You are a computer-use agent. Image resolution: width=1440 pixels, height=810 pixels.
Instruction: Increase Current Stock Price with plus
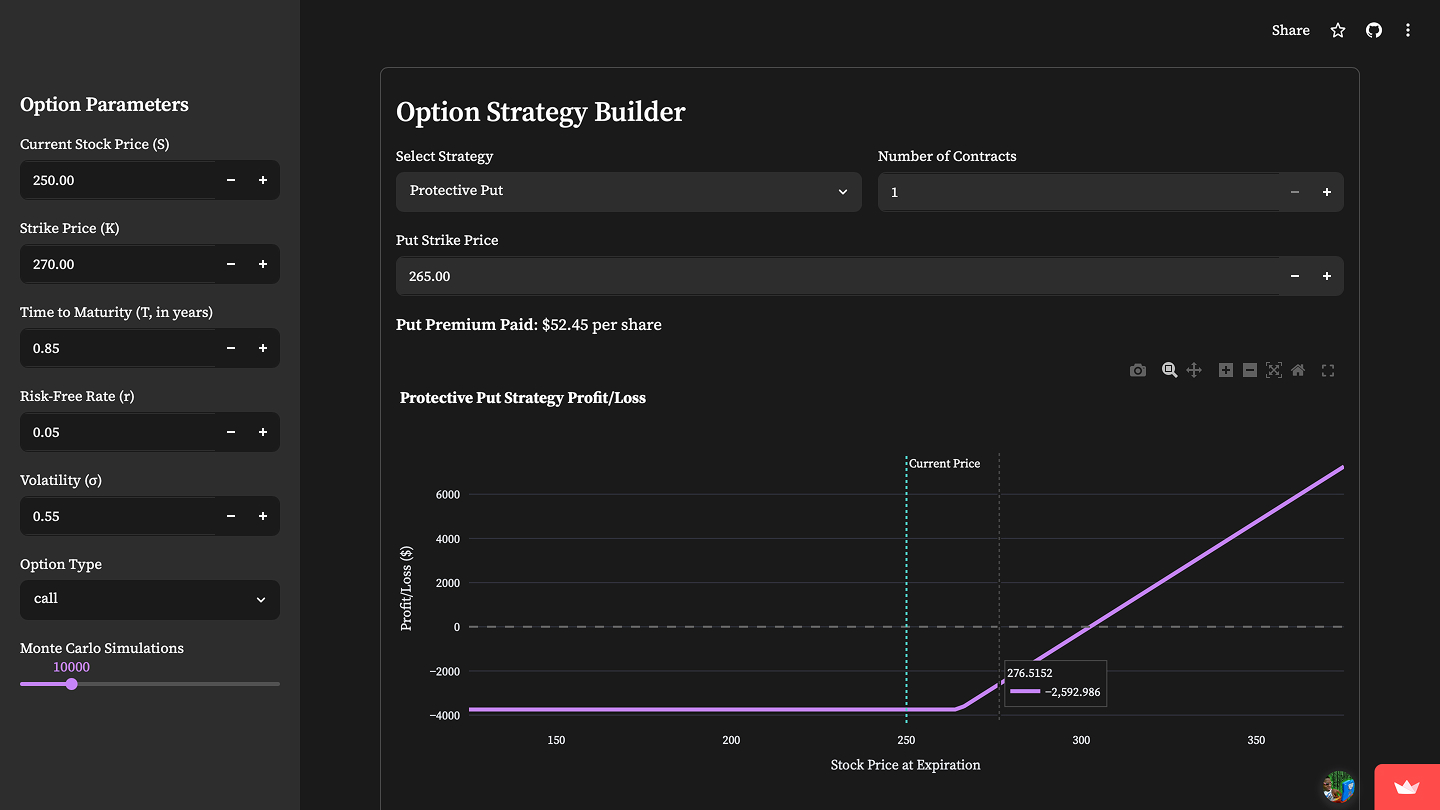coord(263,180)
